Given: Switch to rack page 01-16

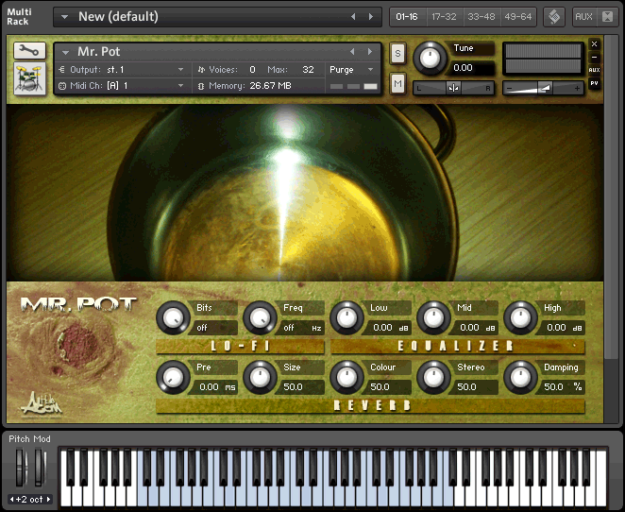Looking at the screenshot, I should tap(407, 17).
